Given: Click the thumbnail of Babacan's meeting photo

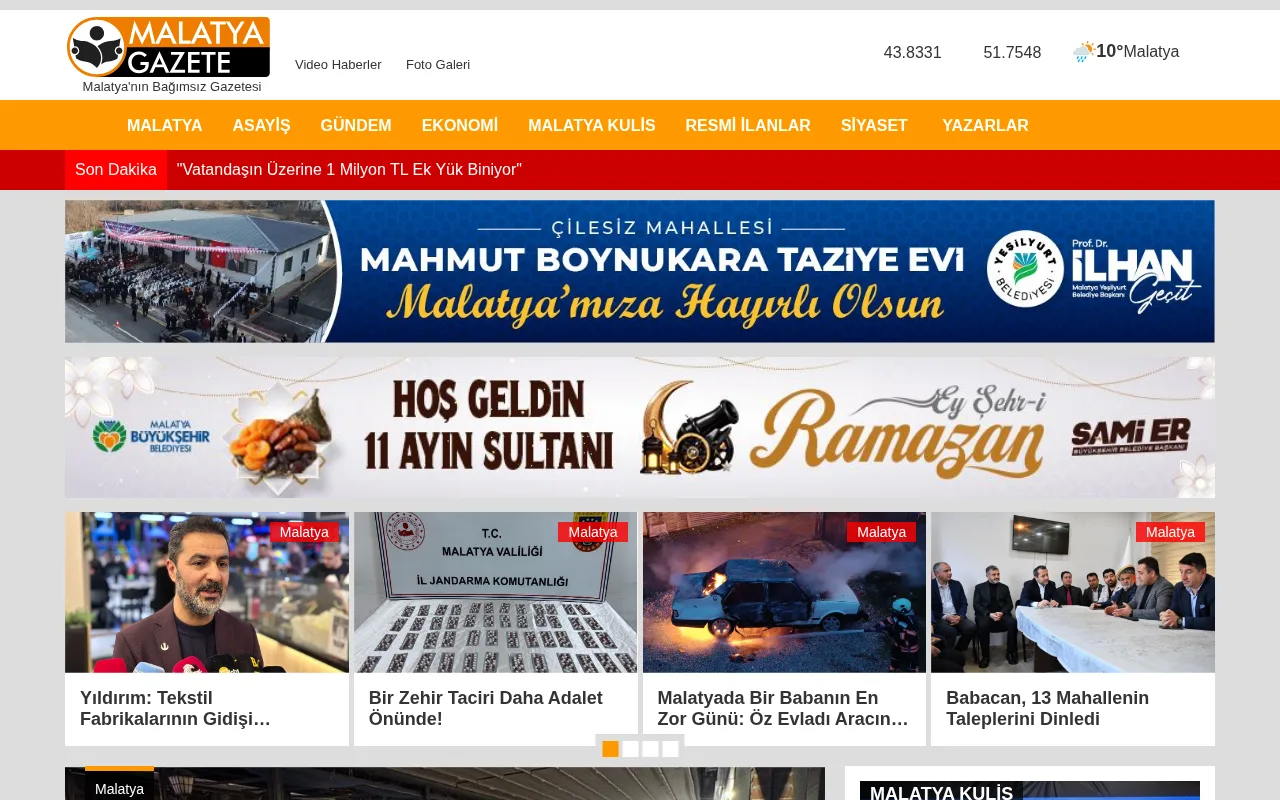Looking at the screenshot, I should click(1072, 592).
